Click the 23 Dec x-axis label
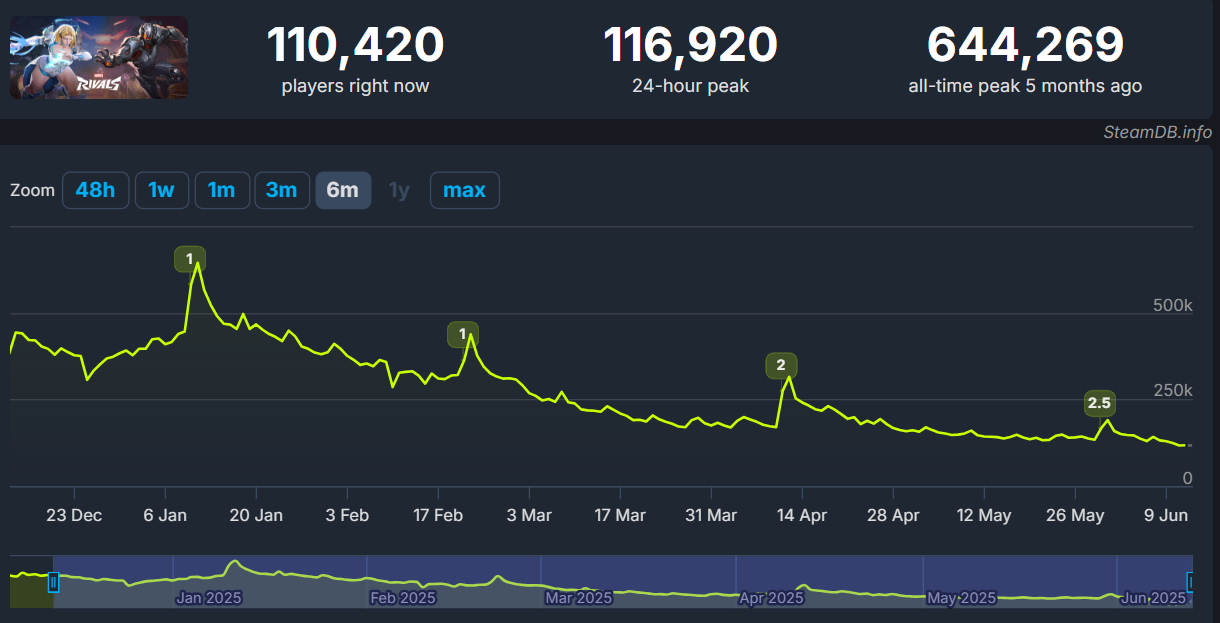 pos(74,516)
